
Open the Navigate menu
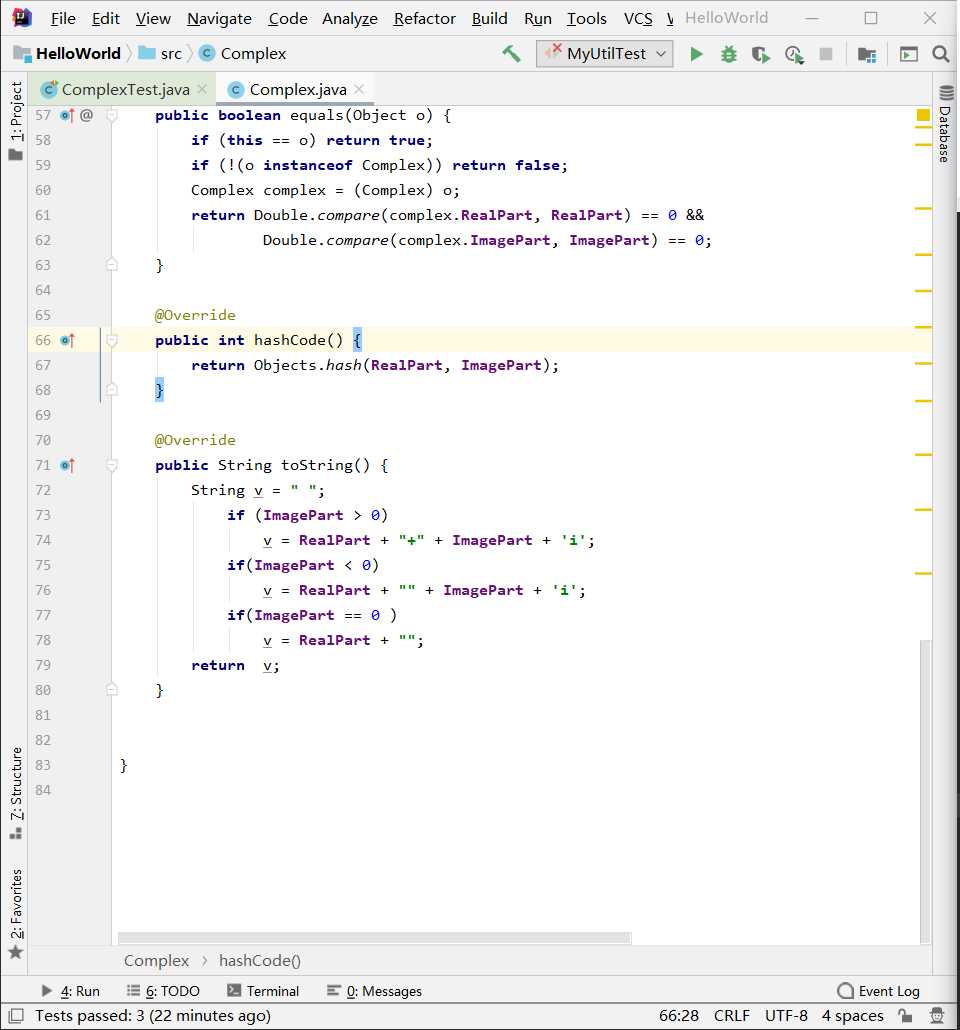point(219,18)
